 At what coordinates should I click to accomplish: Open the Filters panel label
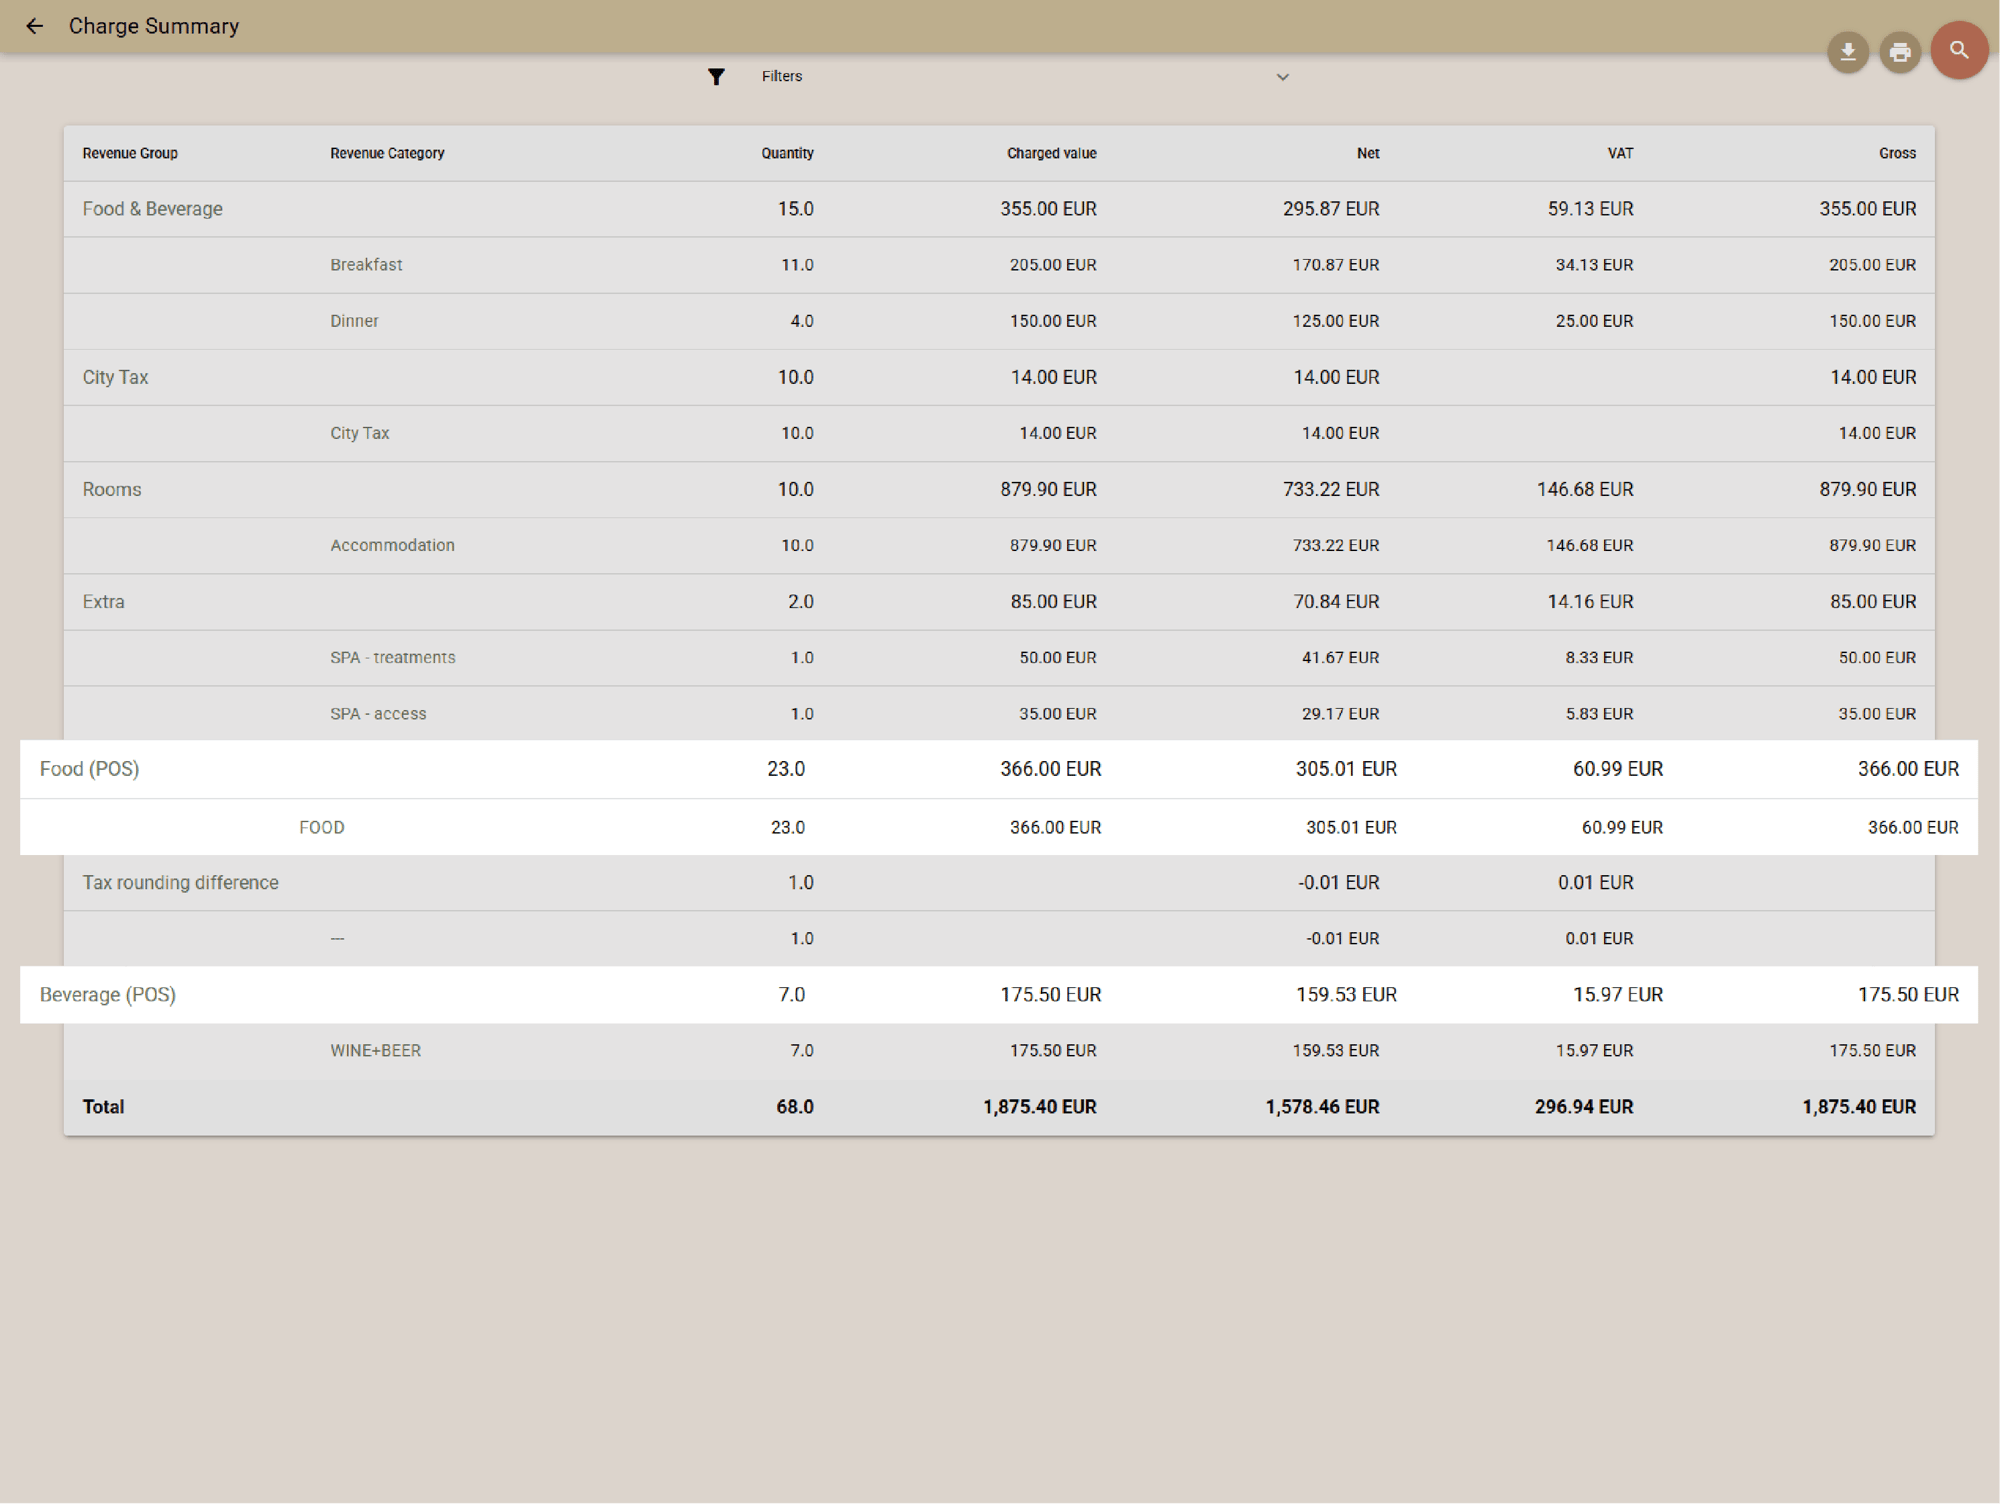pyautogui.click(x=781, y=76)
